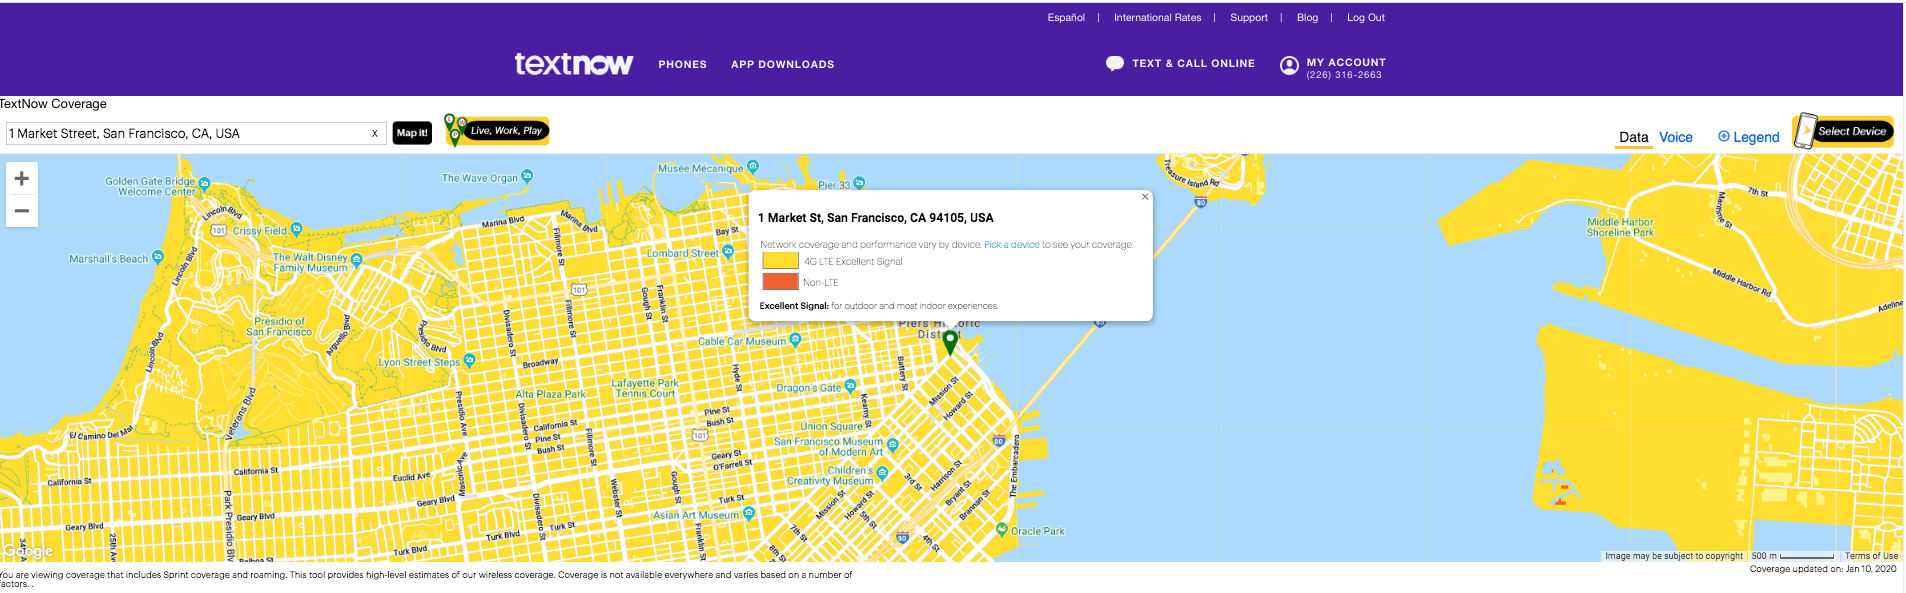The width and height of the screenshot is (1906, 593).
Task: Click the Union Square map marker
Action: (x=871, y=426)
